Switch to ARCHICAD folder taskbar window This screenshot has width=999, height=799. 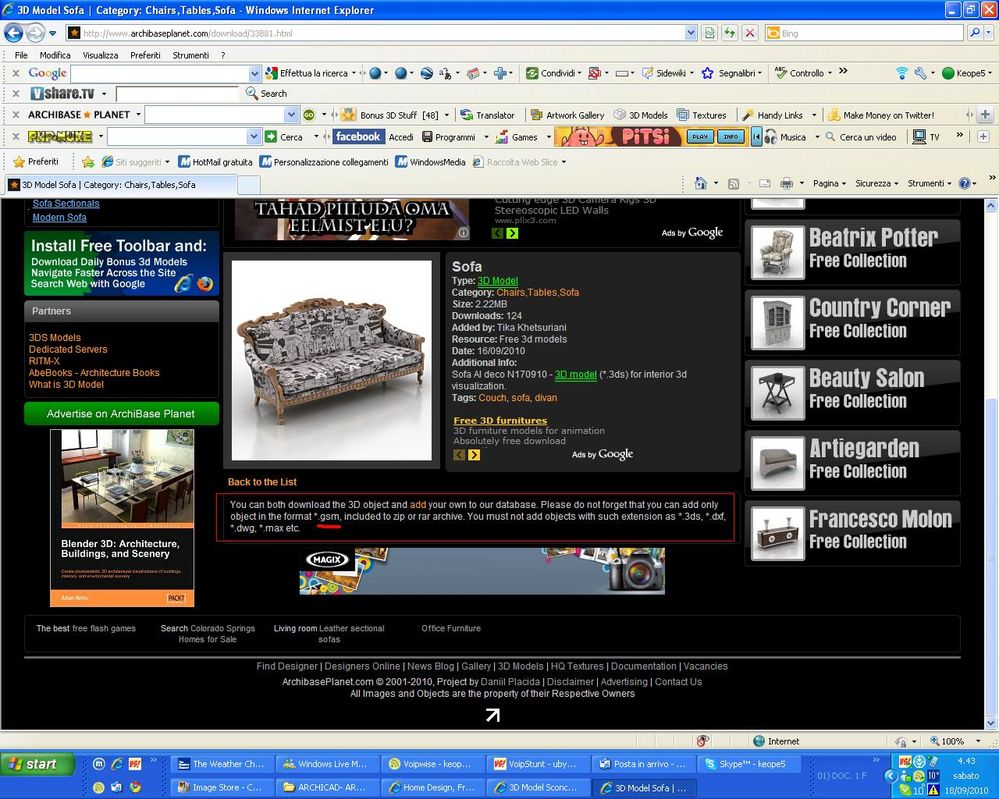point(327,787)
